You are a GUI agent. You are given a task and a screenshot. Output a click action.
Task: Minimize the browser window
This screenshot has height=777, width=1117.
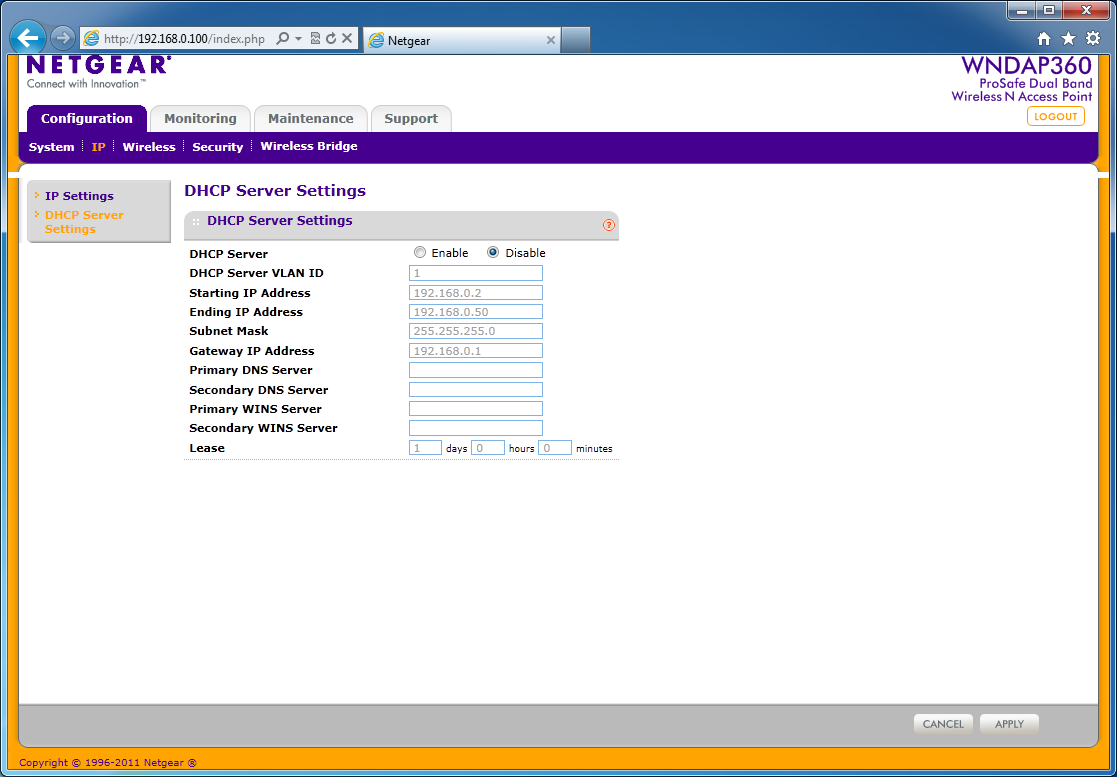[1022, 10]
